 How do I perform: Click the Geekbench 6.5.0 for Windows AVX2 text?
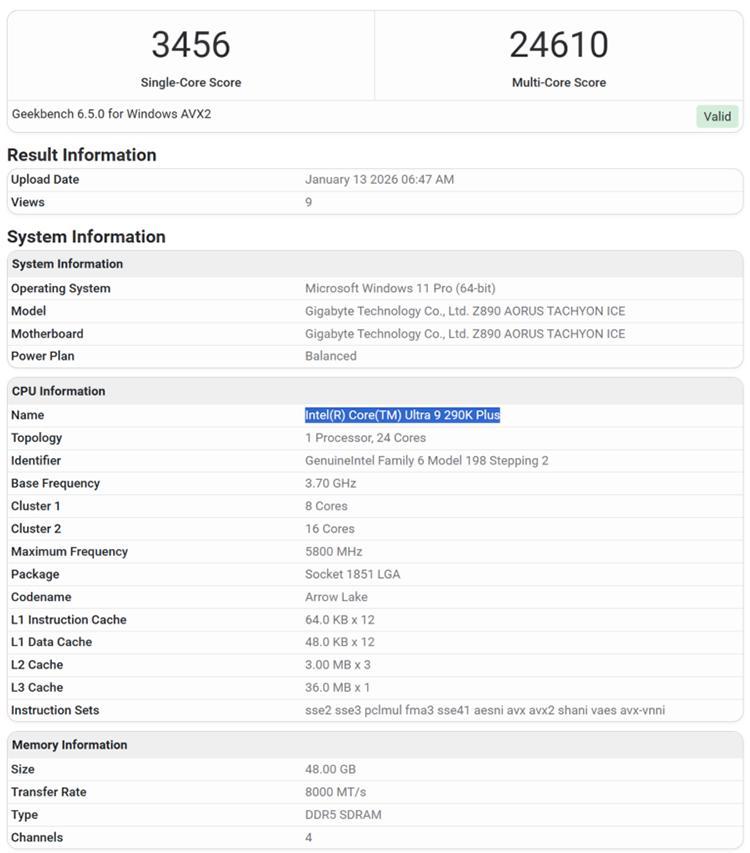111,114
